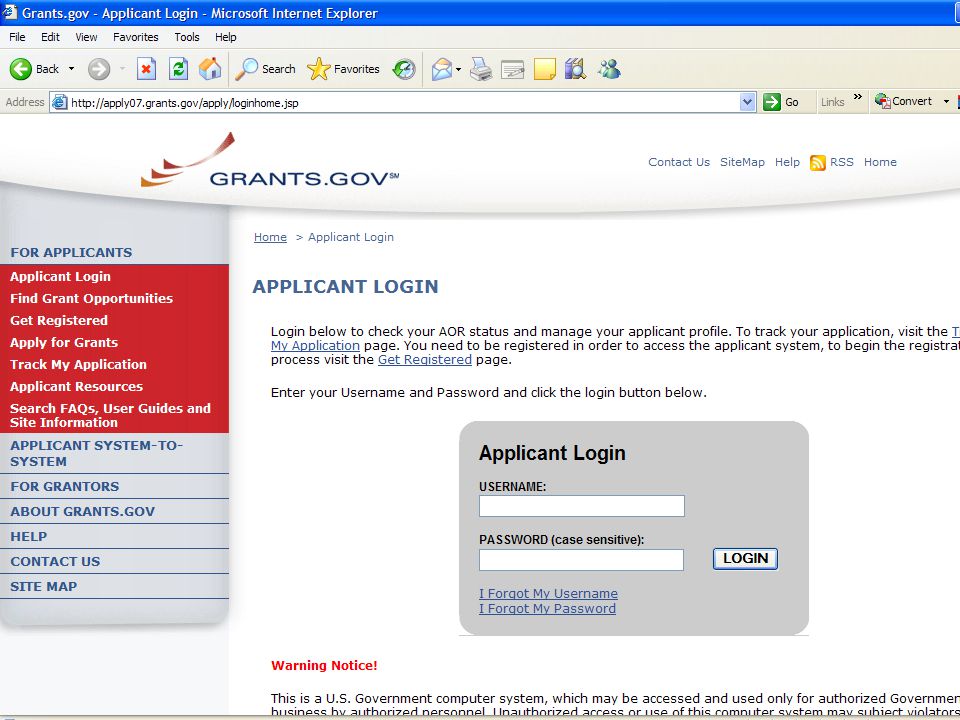Open Track My Application in sidebar
The image size is (960, 720).
(x=78, y=365)
